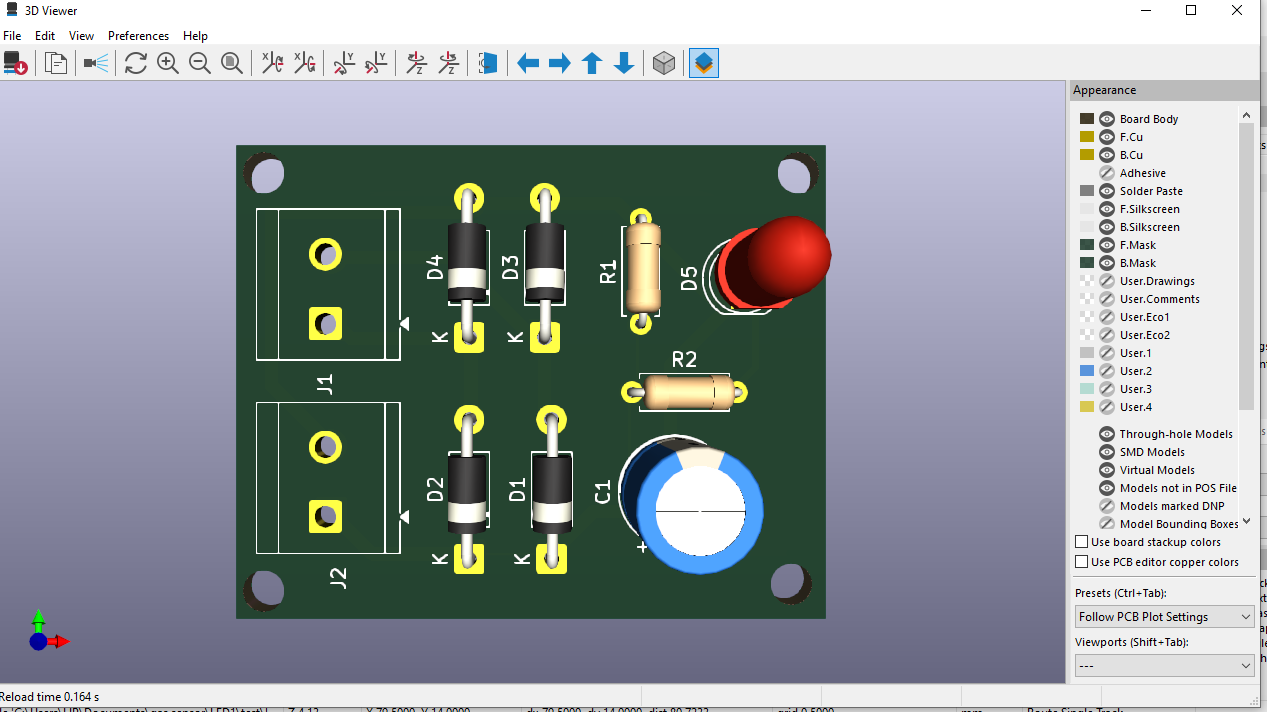Viewport: 1267px width, 712px height.
Task: Render current view using raytracing
Action: [x=96, y=64]
